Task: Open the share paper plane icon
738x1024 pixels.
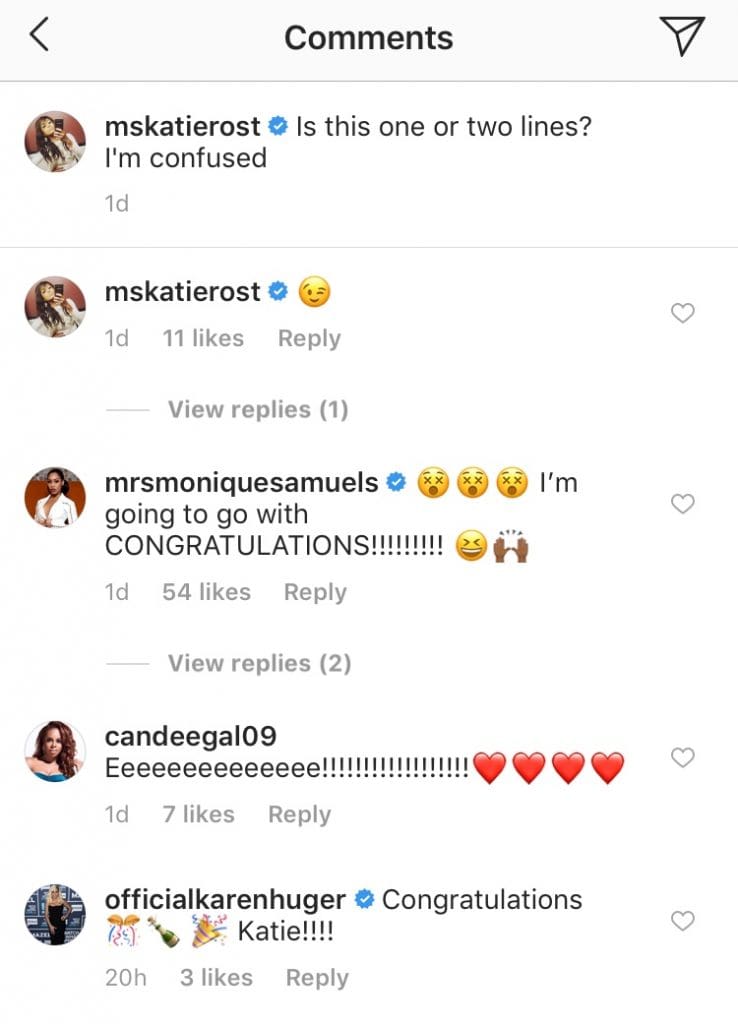Action: click(684, 35)
